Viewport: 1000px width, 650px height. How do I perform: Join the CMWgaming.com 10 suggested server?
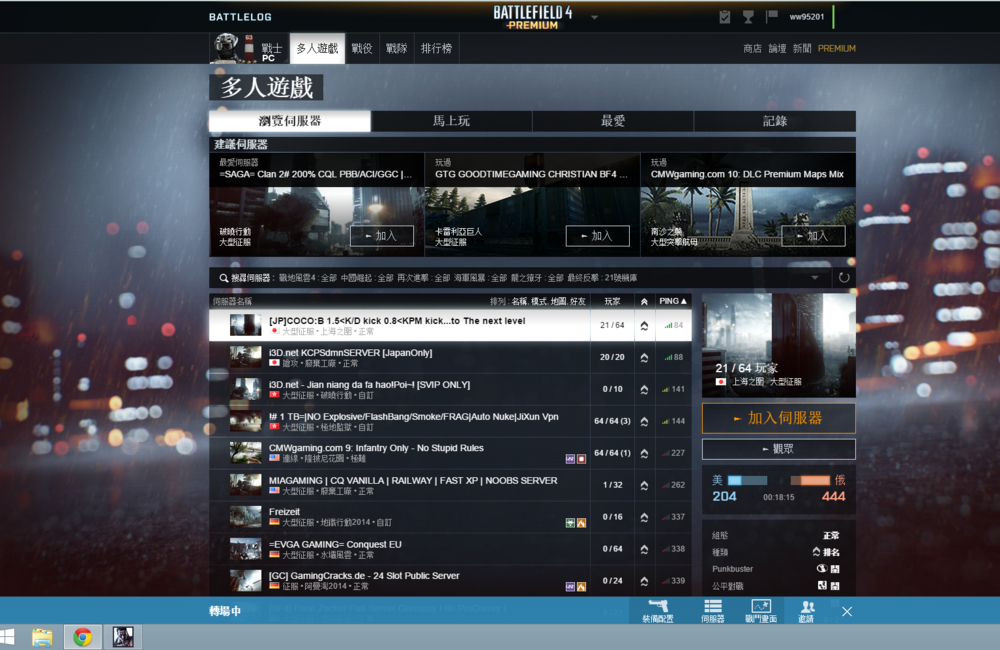813,236
